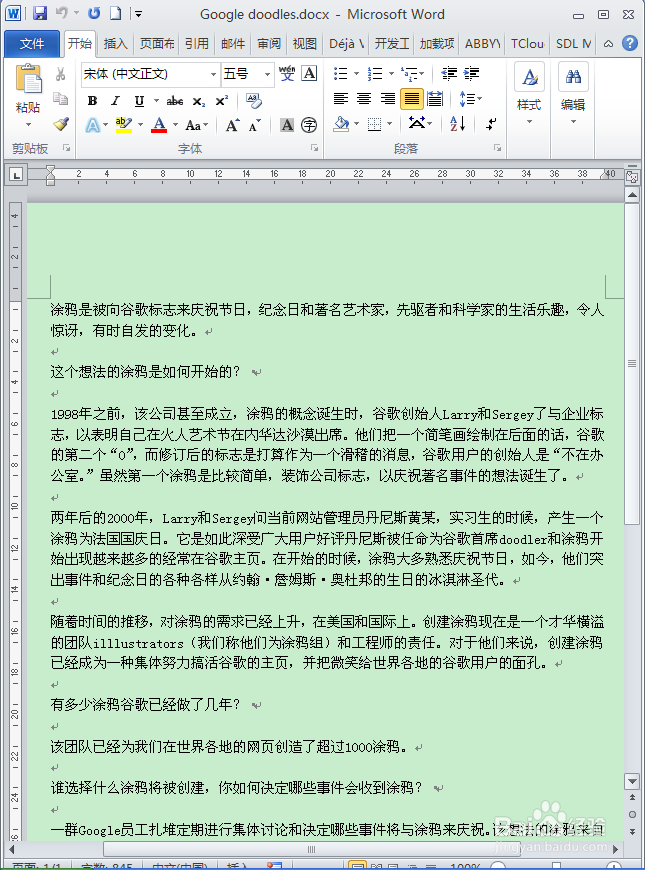Align text left
The image size is (645, 870).
click(x=340, y=99)
